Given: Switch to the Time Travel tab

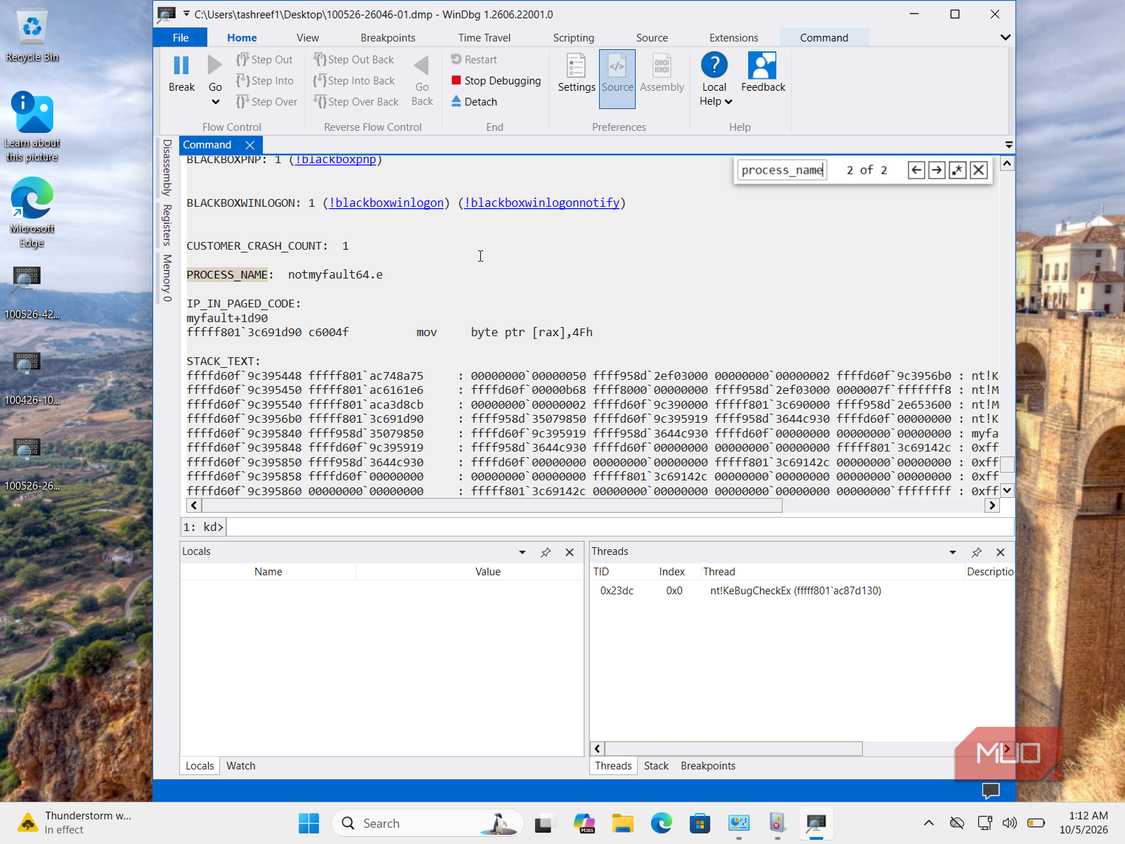Looking at the screenshot, I should pos(484,37).
